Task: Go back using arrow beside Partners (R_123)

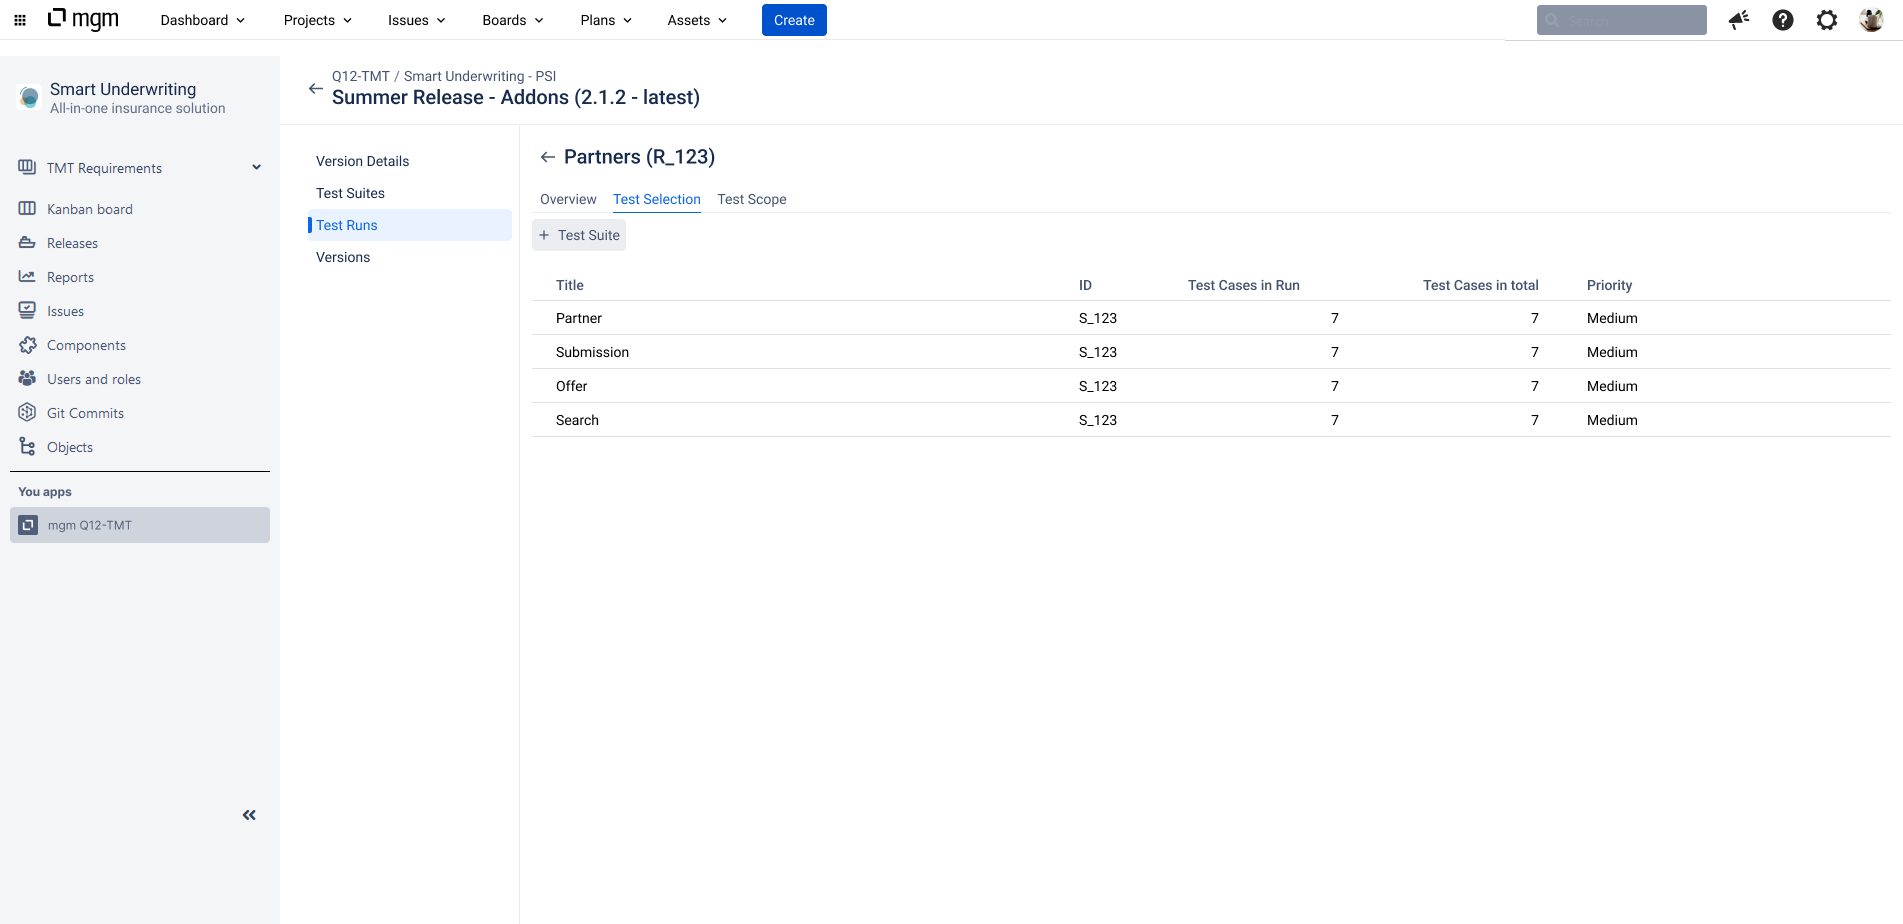Action: 547,157
